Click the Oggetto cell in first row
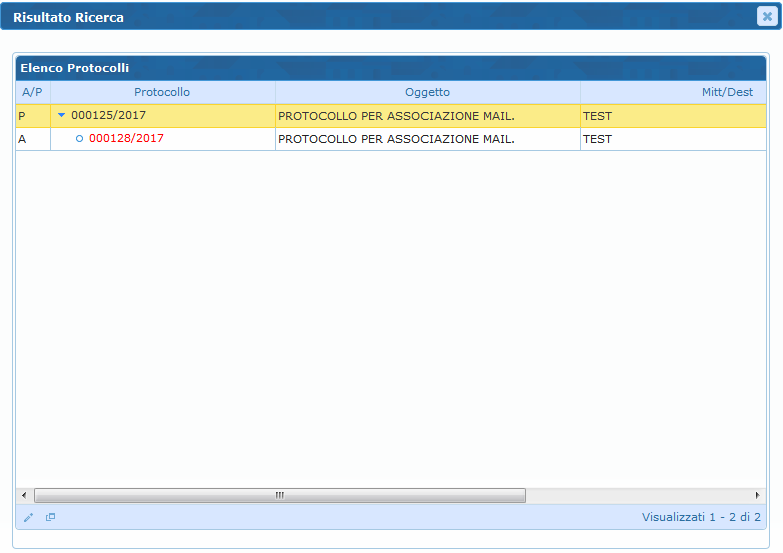The height and width of the screenshot is (553, 783). point(427,116)
